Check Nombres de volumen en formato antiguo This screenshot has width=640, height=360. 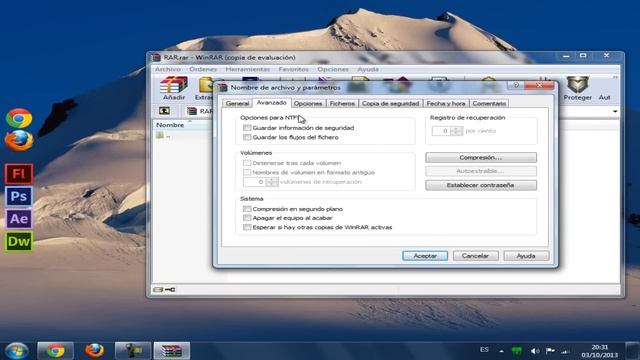coord(247,172)
